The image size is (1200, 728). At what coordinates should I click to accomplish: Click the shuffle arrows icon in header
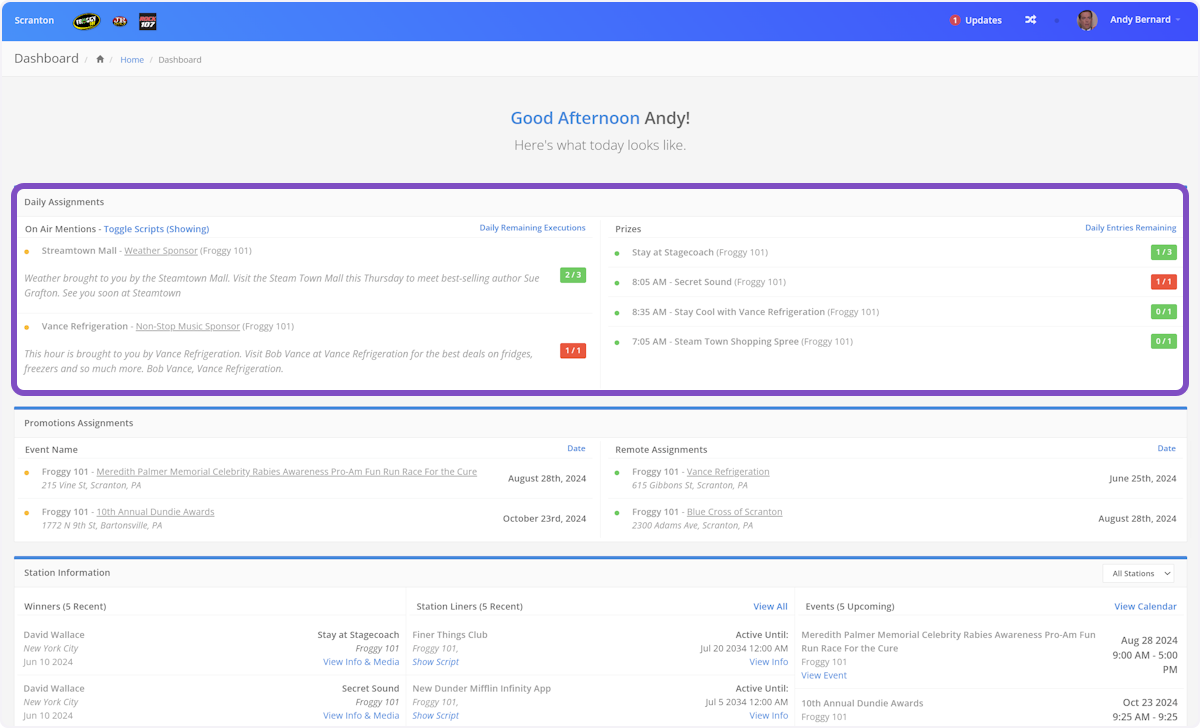click(1030, 20)
